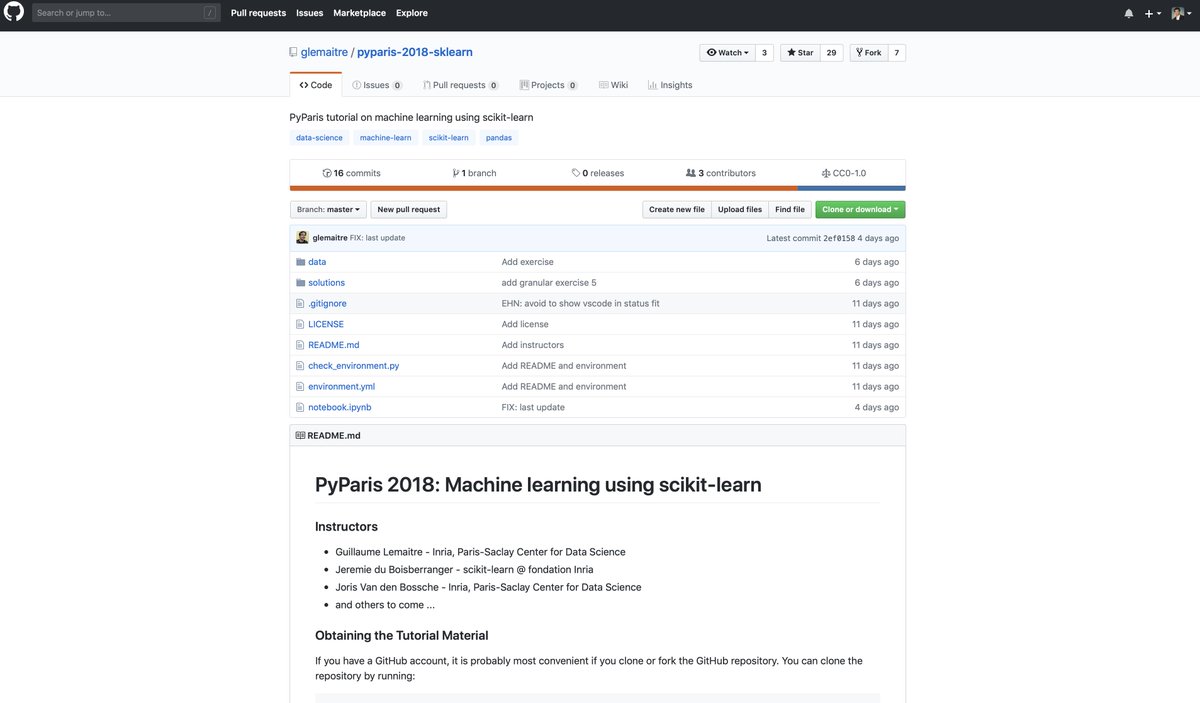The height and width of the screenshot is (703, 1200).
Task: Click the pandas topic tag
Action: click(499, 138)
